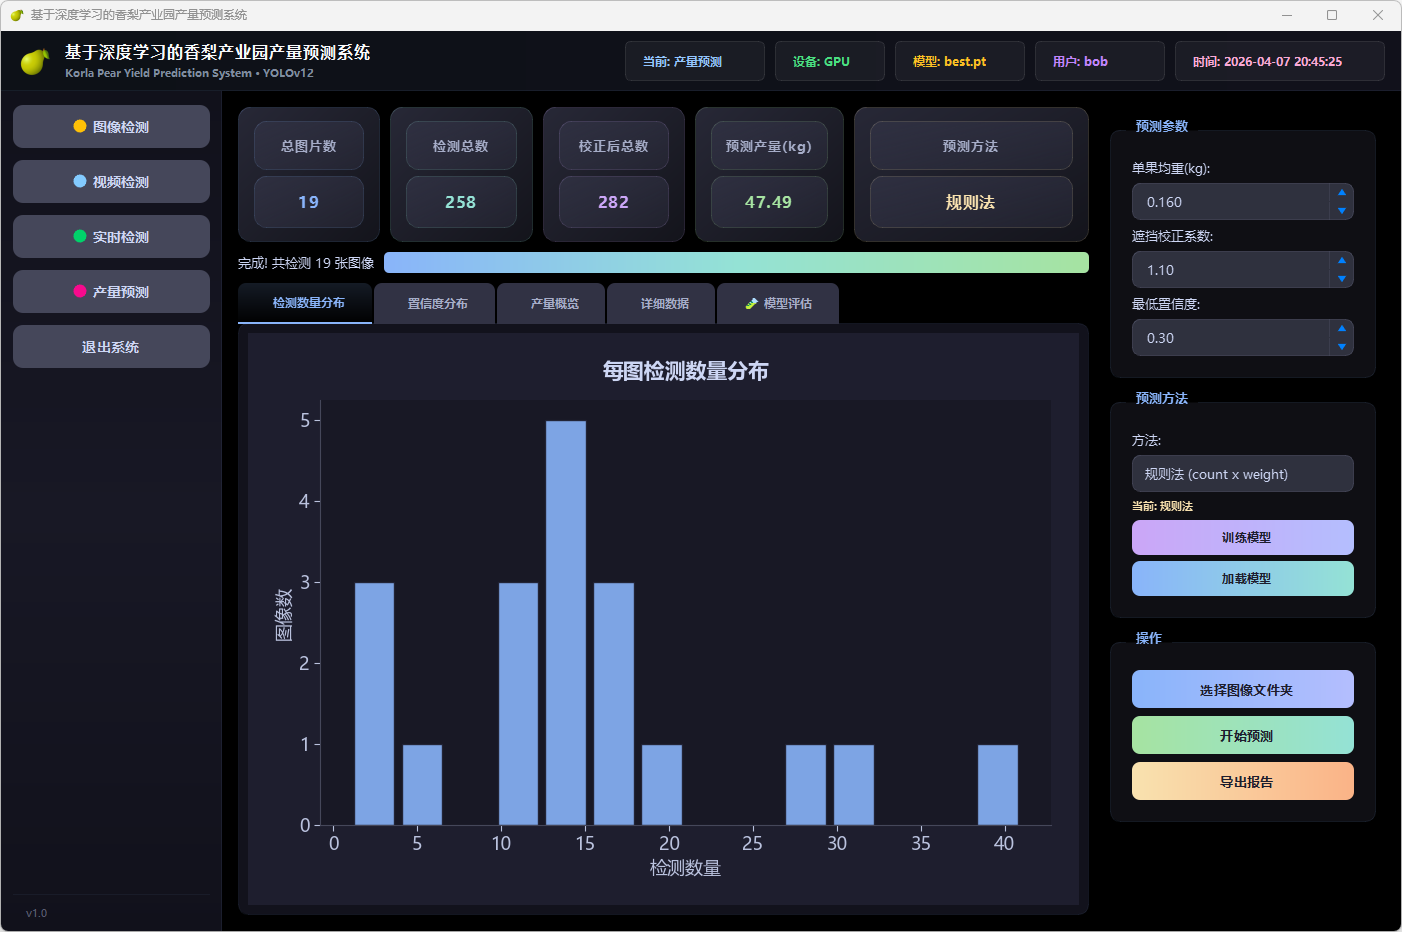Screen dimensions: 1402x932
Task: Decrease 最低置信度 using the down arrow
Action: point(1341,347)
